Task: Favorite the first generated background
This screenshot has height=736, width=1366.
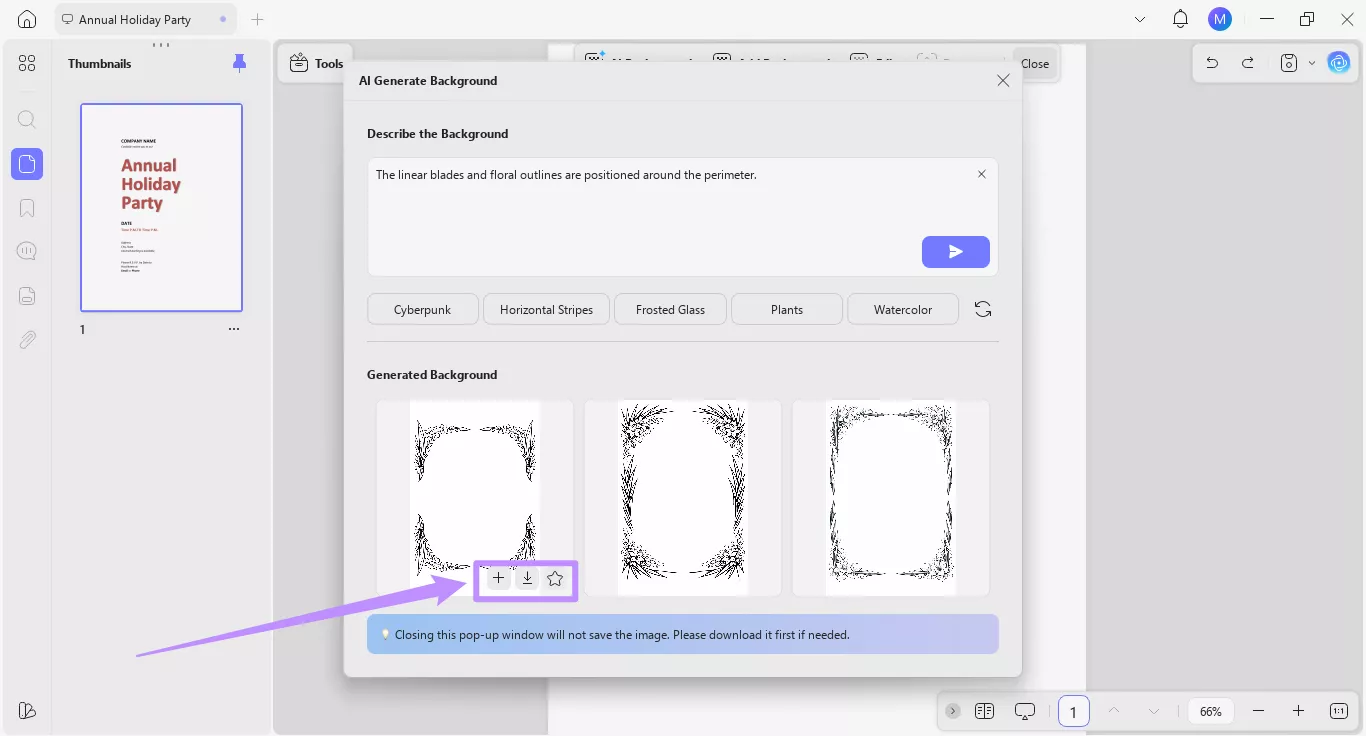Action: coord(555,578)
